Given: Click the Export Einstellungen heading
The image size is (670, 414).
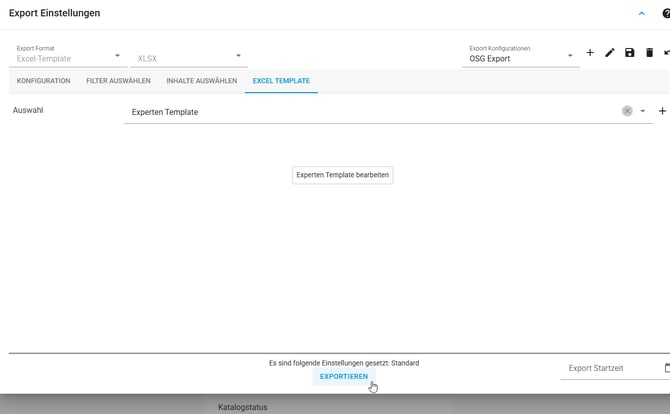Looking at the screenshot, I should [x=54, y=13].
